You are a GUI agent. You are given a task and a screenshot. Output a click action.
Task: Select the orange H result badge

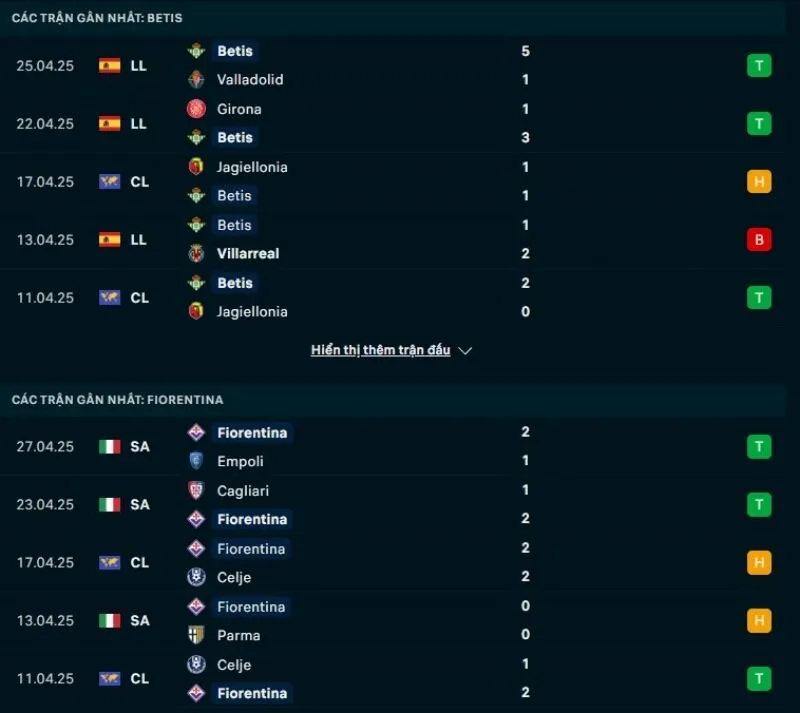click(759, 181)
